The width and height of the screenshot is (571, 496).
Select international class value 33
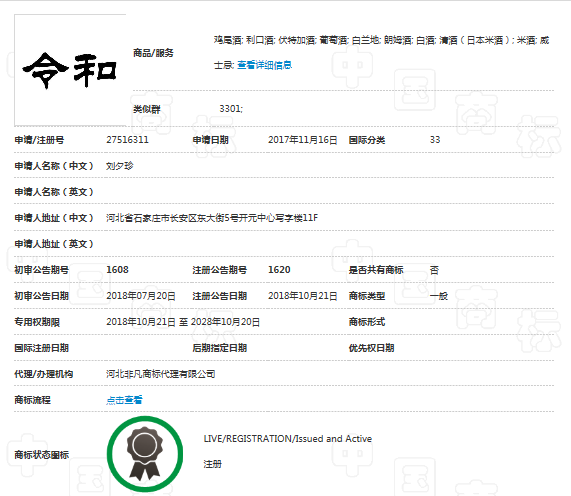435,140
